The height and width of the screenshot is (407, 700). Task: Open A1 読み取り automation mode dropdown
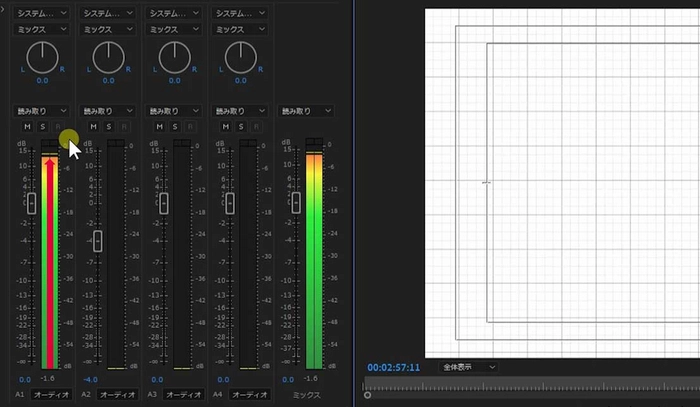click(x=42, y=111)
